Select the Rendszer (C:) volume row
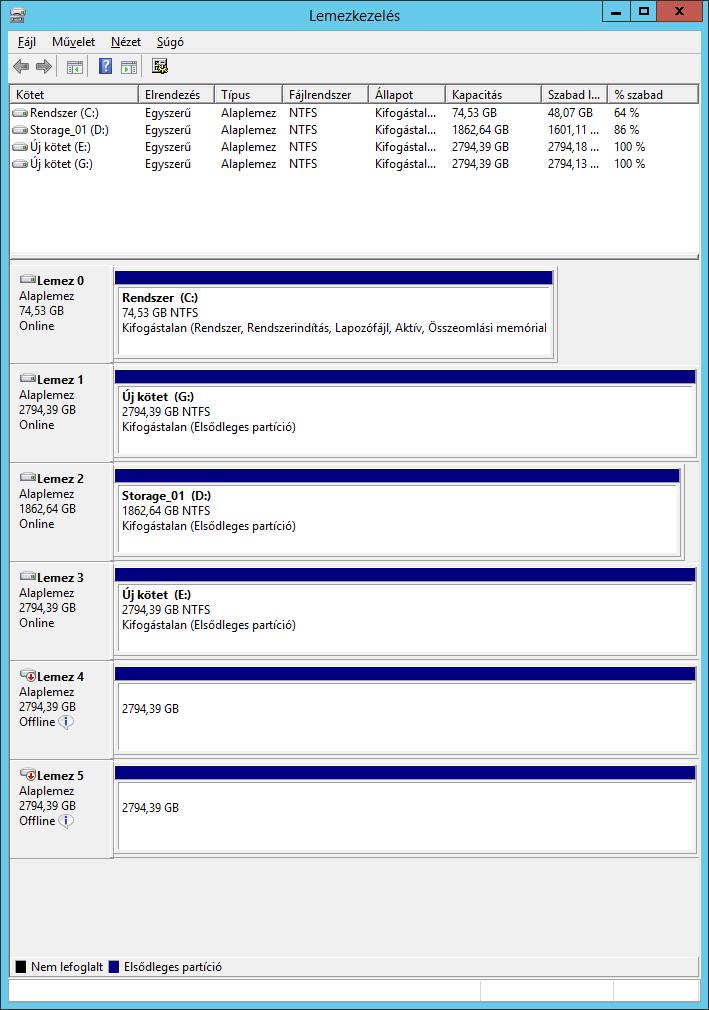Viewport: 709px width, 1010px height. 354,113
